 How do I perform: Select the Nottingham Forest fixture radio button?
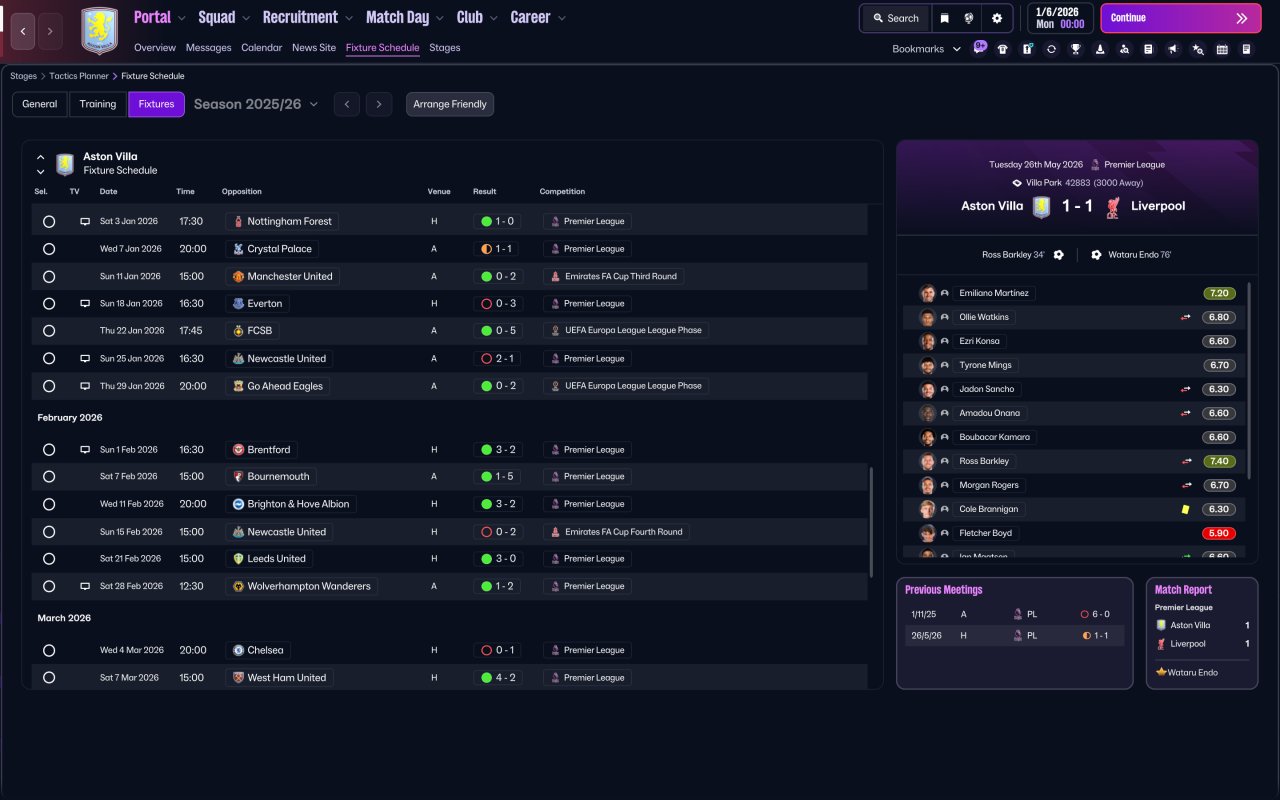[49, 221]
